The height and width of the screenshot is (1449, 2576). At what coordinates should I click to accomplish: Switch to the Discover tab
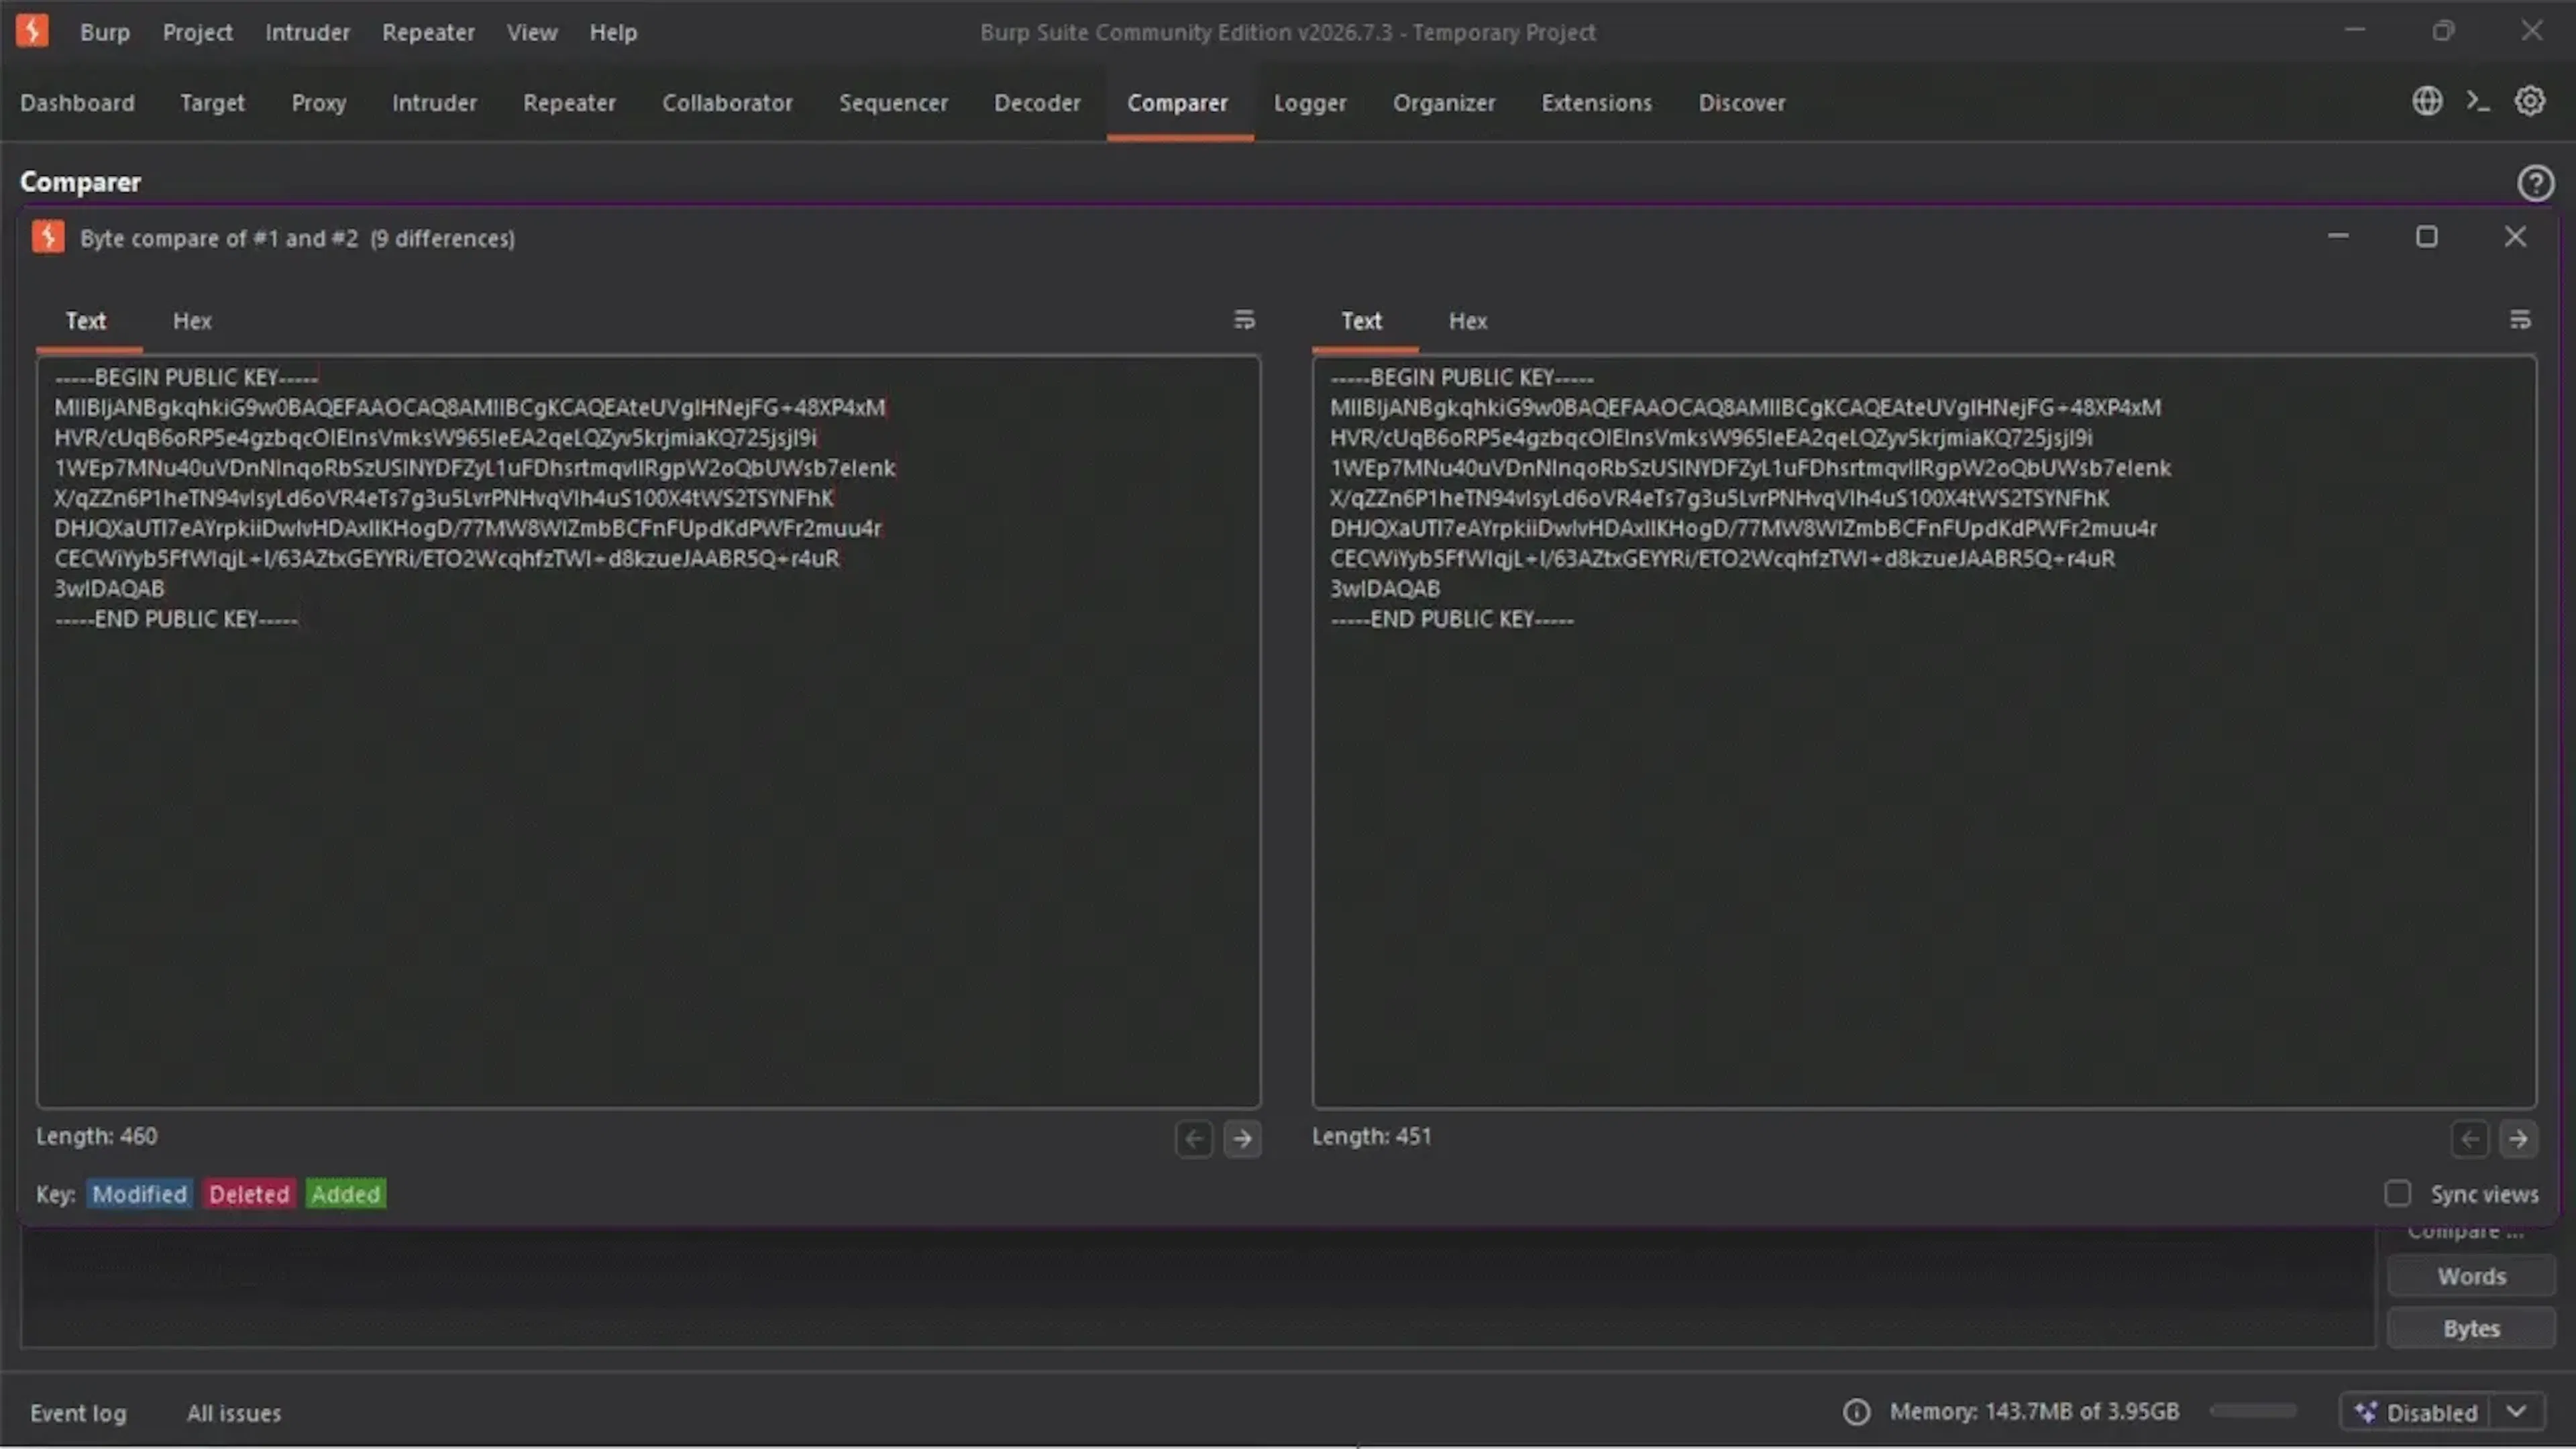tap(1741, 103)
